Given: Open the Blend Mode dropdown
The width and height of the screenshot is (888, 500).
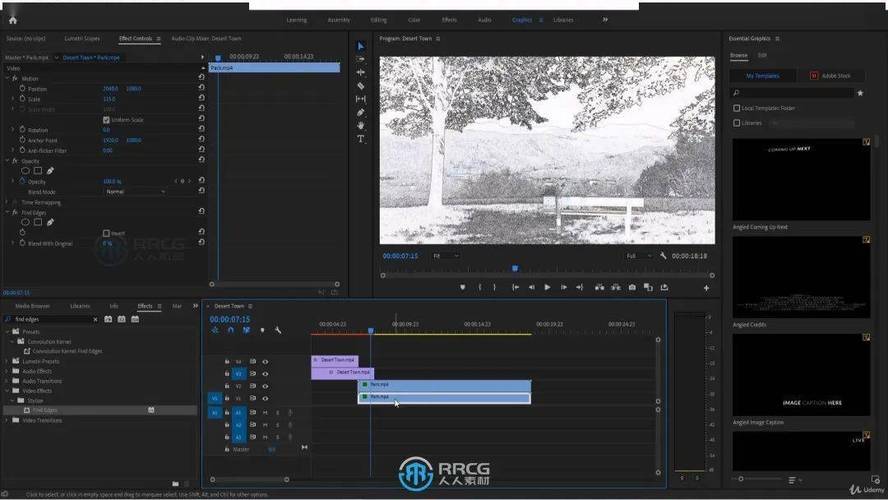Looking at the screenshot, I should coord(135,191).
